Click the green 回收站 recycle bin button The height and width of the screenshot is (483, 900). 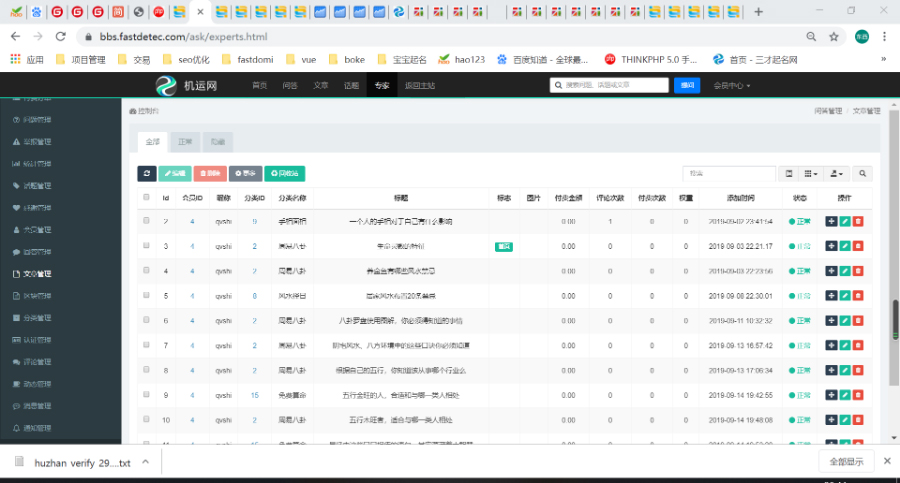(284, 173)
